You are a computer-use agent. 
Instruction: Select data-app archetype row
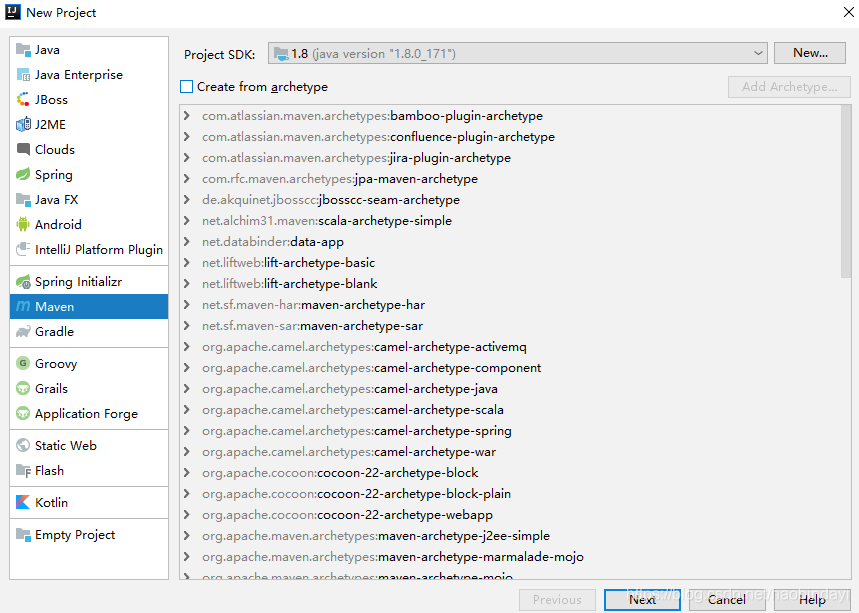[x=510, y=242]
